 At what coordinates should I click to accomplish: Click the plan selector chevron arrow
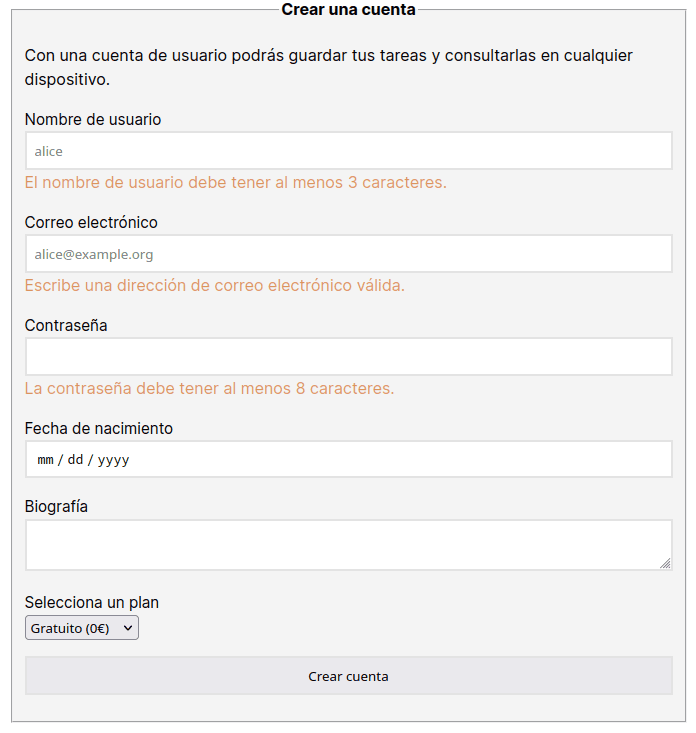[x=128, y=628]
